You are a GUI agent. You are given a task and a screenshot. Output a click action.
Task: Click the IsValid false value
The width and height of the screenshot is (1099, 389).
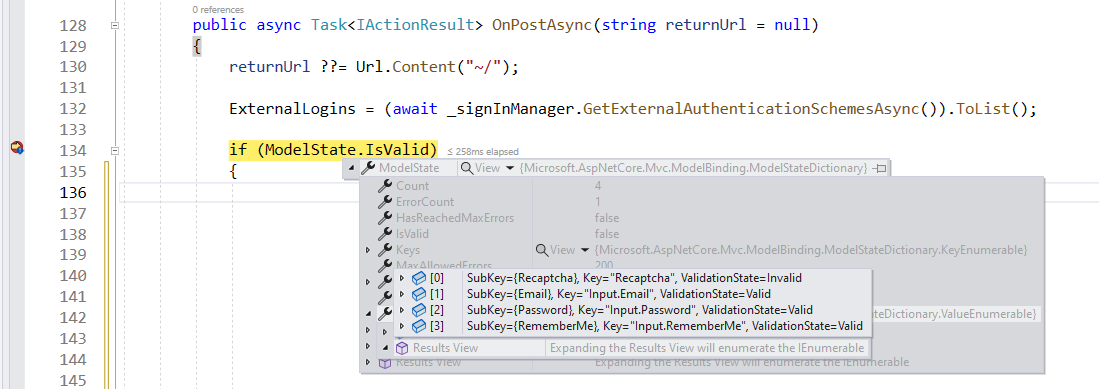point(607,234)
